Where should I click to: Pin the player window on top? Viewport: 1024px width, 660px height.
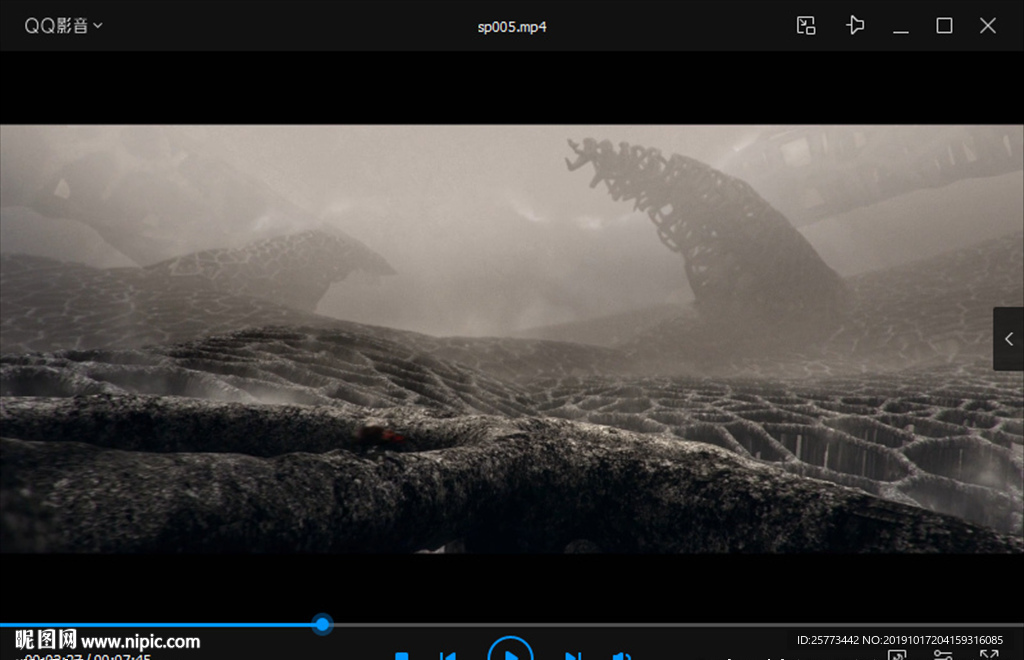tap(855, 25)
